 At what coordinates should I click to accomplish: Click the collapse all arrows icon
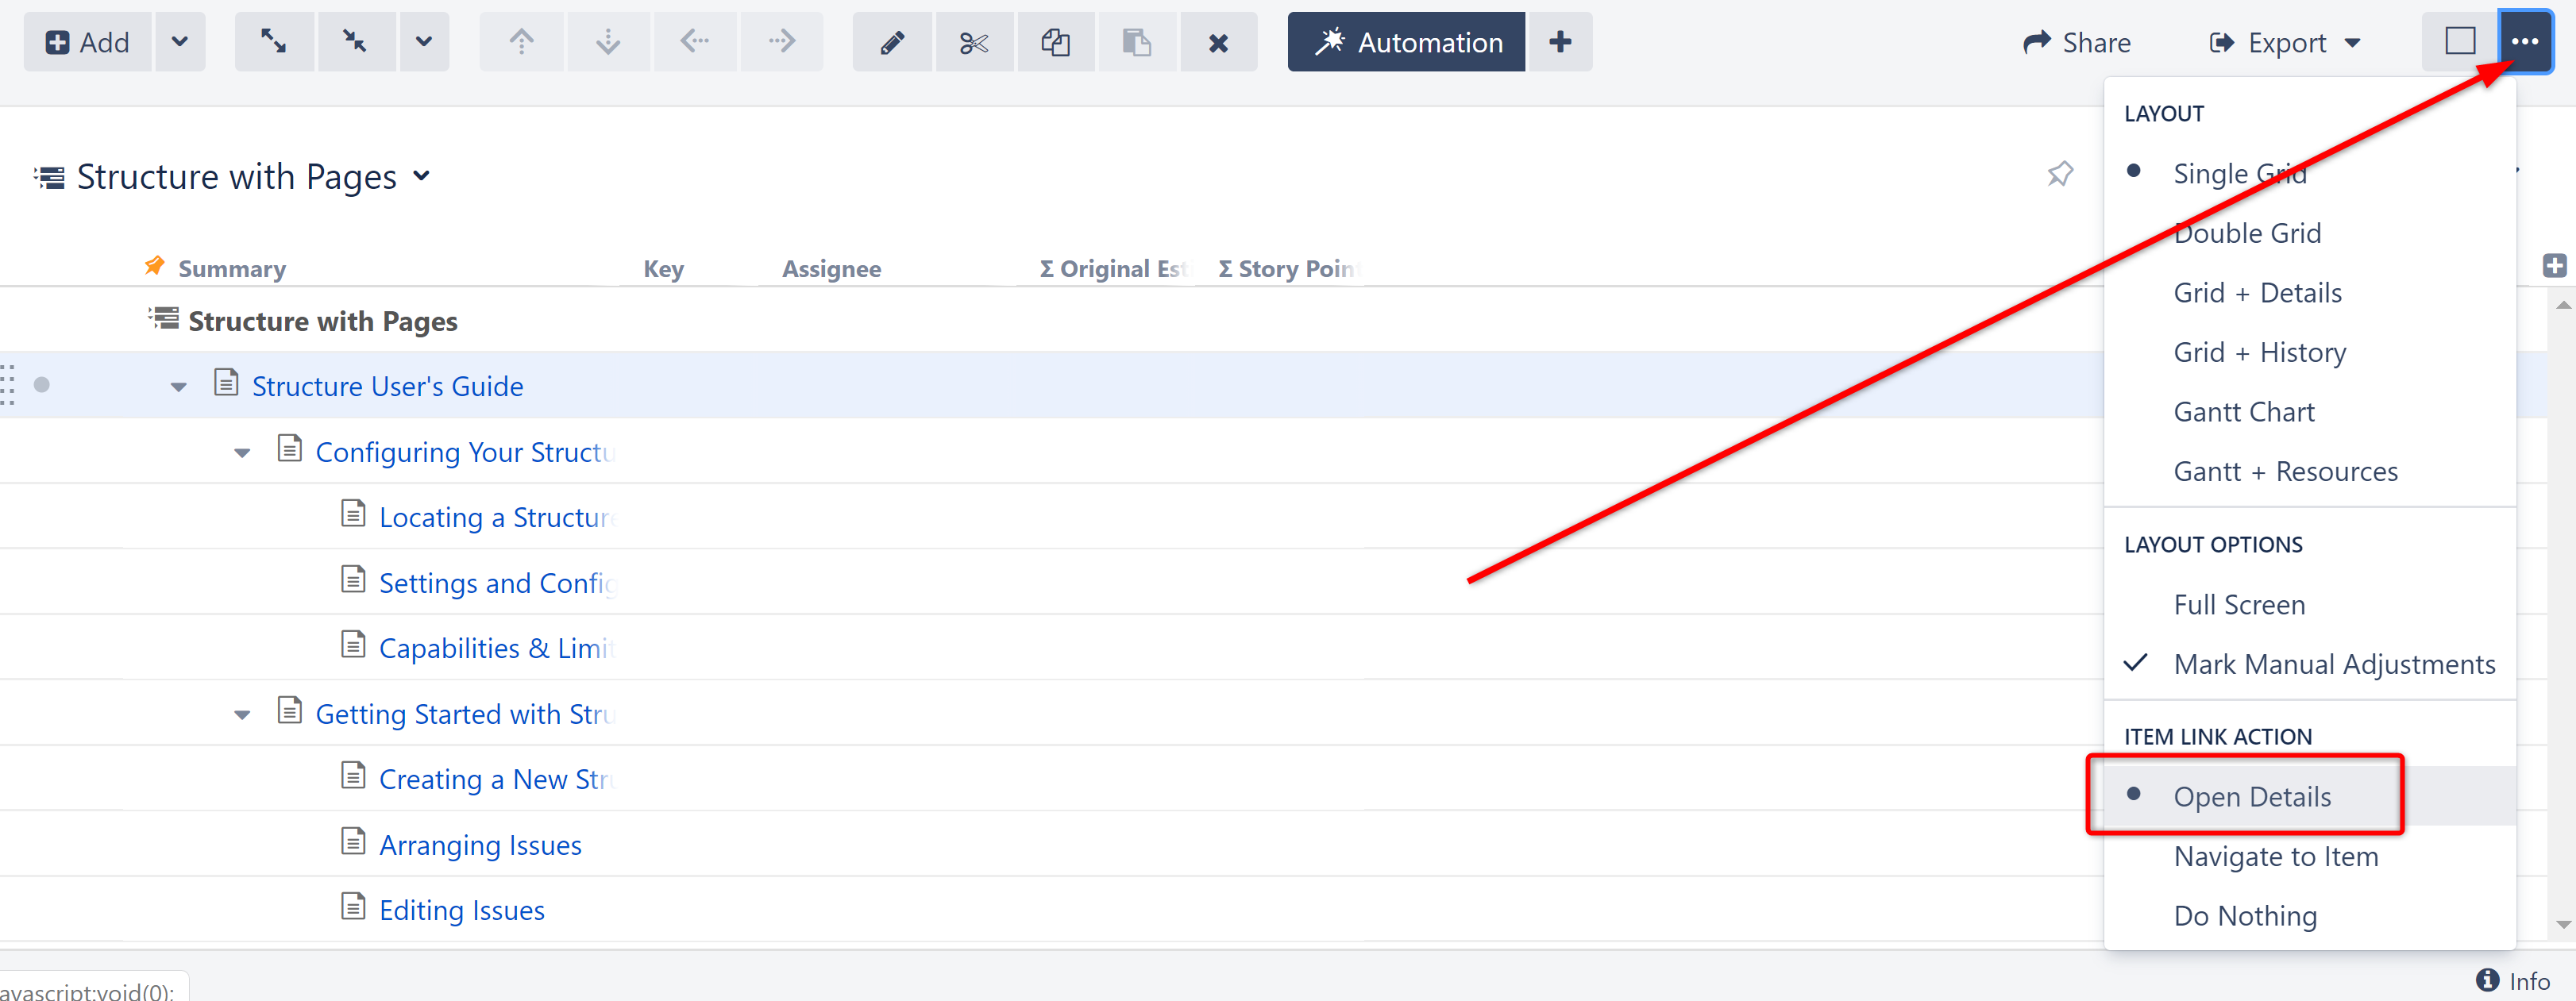[355, 42]
